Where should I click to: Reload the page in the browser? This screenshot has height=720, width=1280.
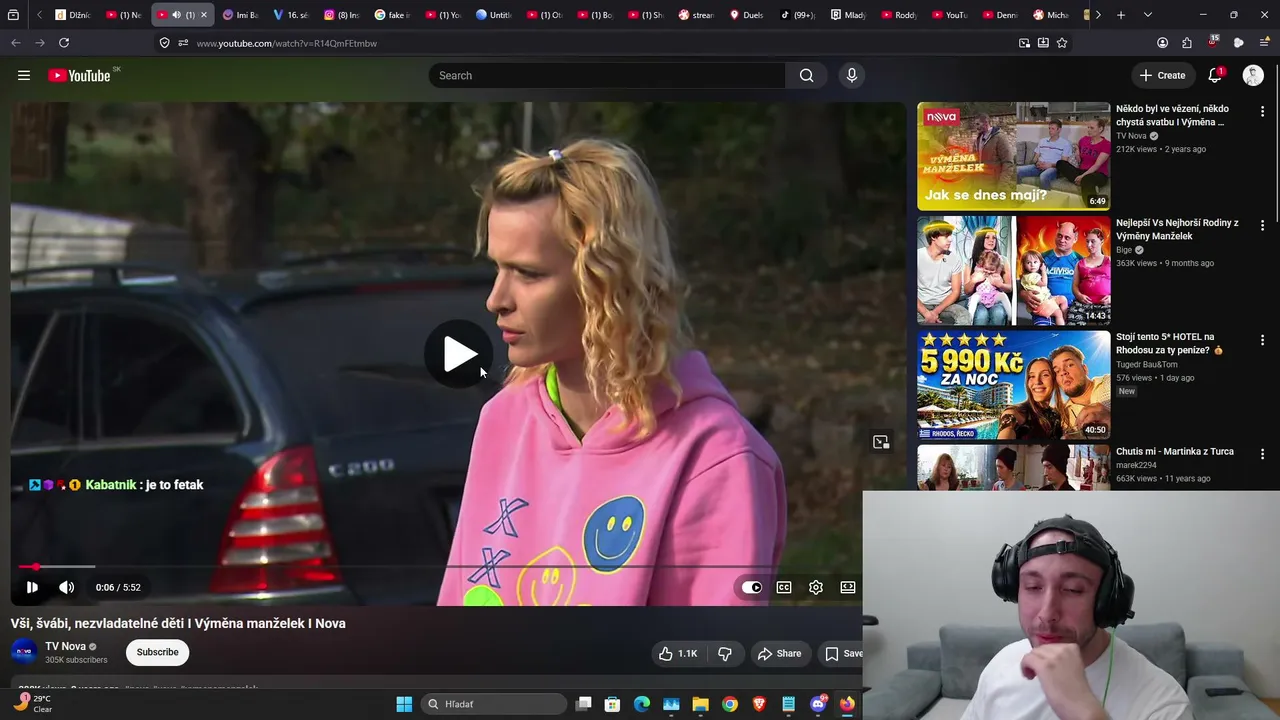pyautogui.click(x=64, y=43)
